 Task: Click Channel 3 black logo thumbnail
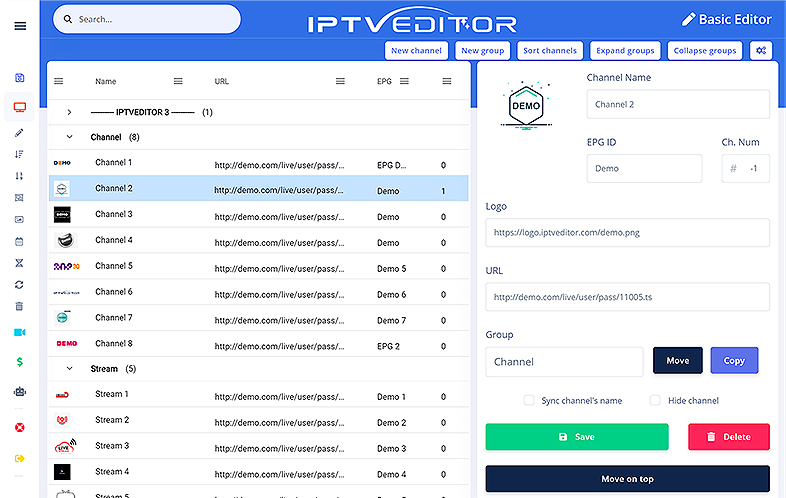62,215
